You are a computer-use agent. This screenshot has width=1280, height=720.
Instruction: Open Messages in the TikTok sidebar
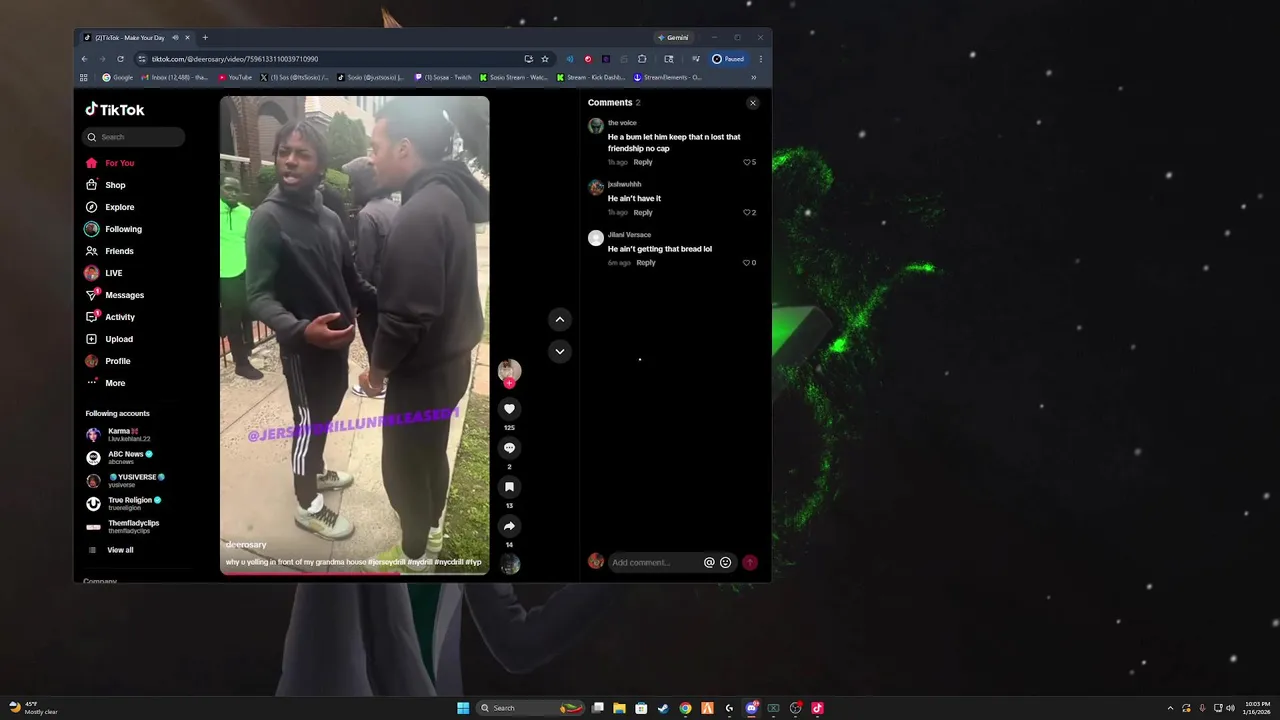pos(115,295)
